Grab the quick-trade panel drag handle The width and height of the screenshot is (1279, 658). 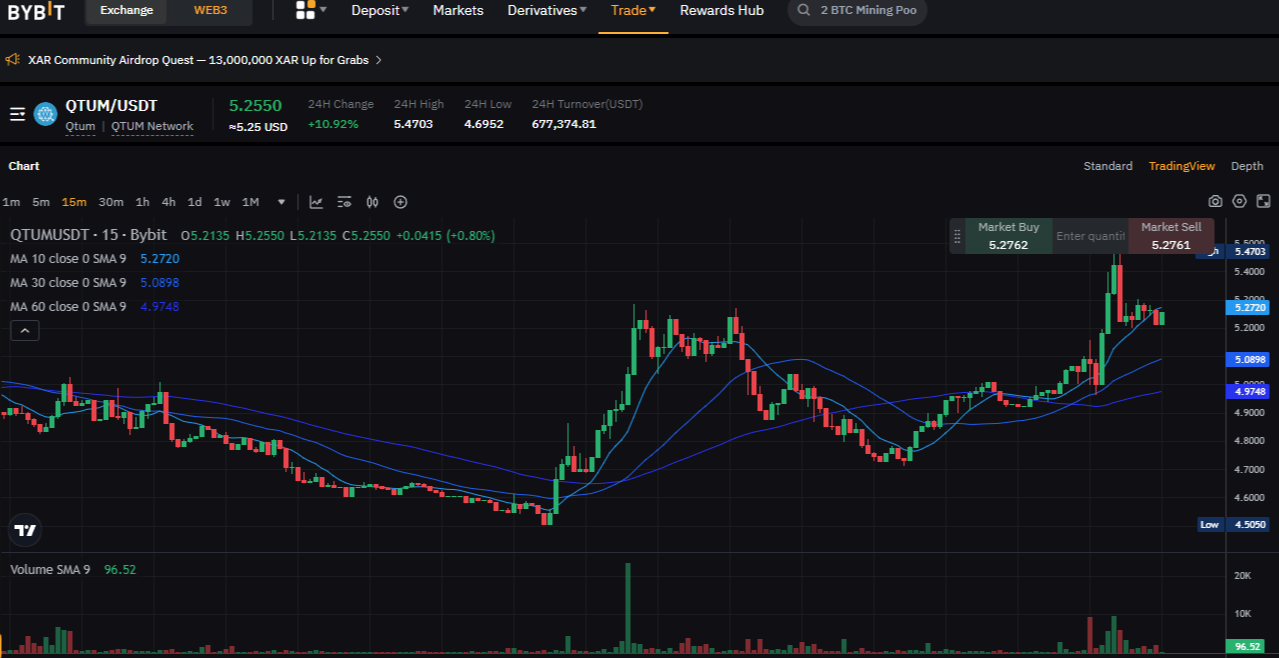[x=957, y=237]
